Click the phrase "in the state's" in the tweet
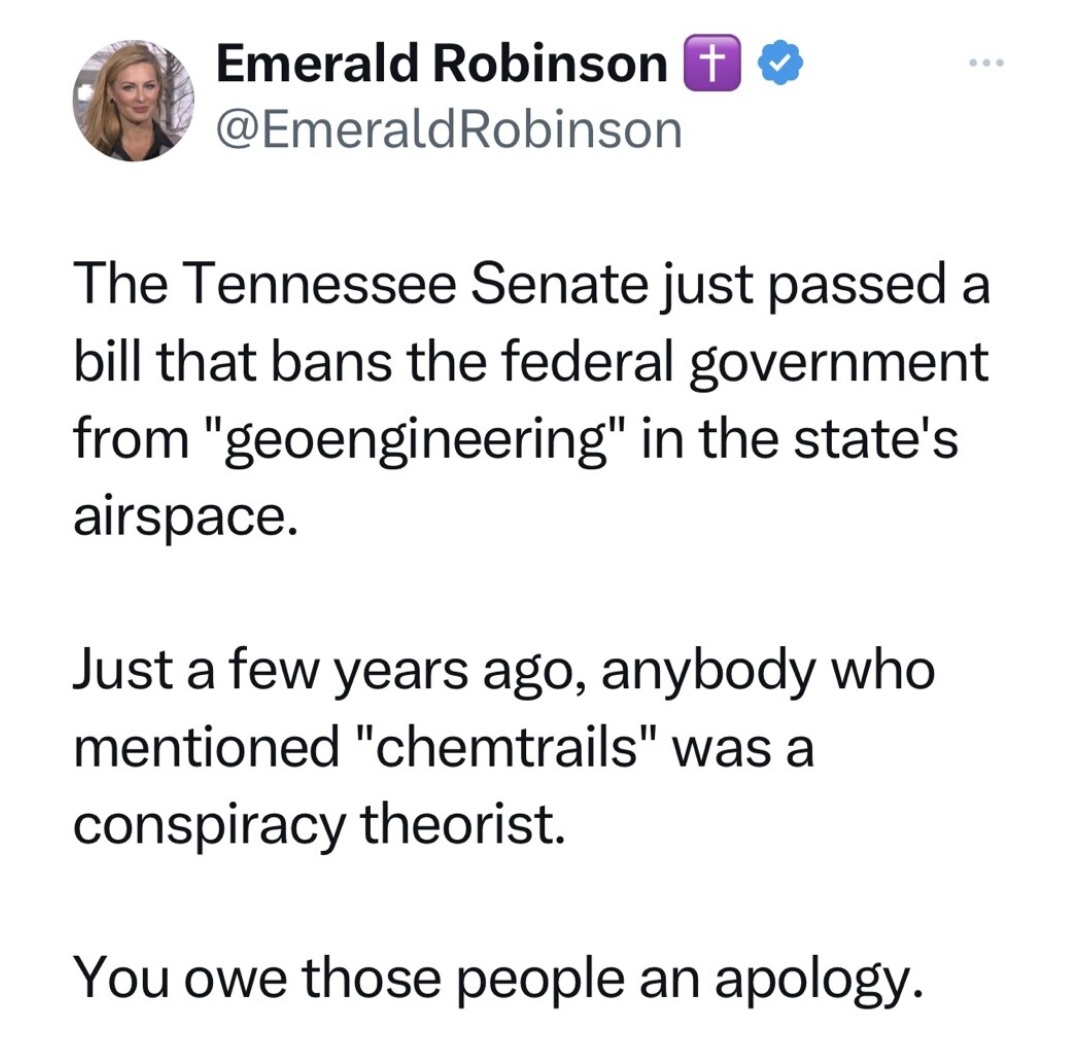1080x1044 pixels. (800, 439)
